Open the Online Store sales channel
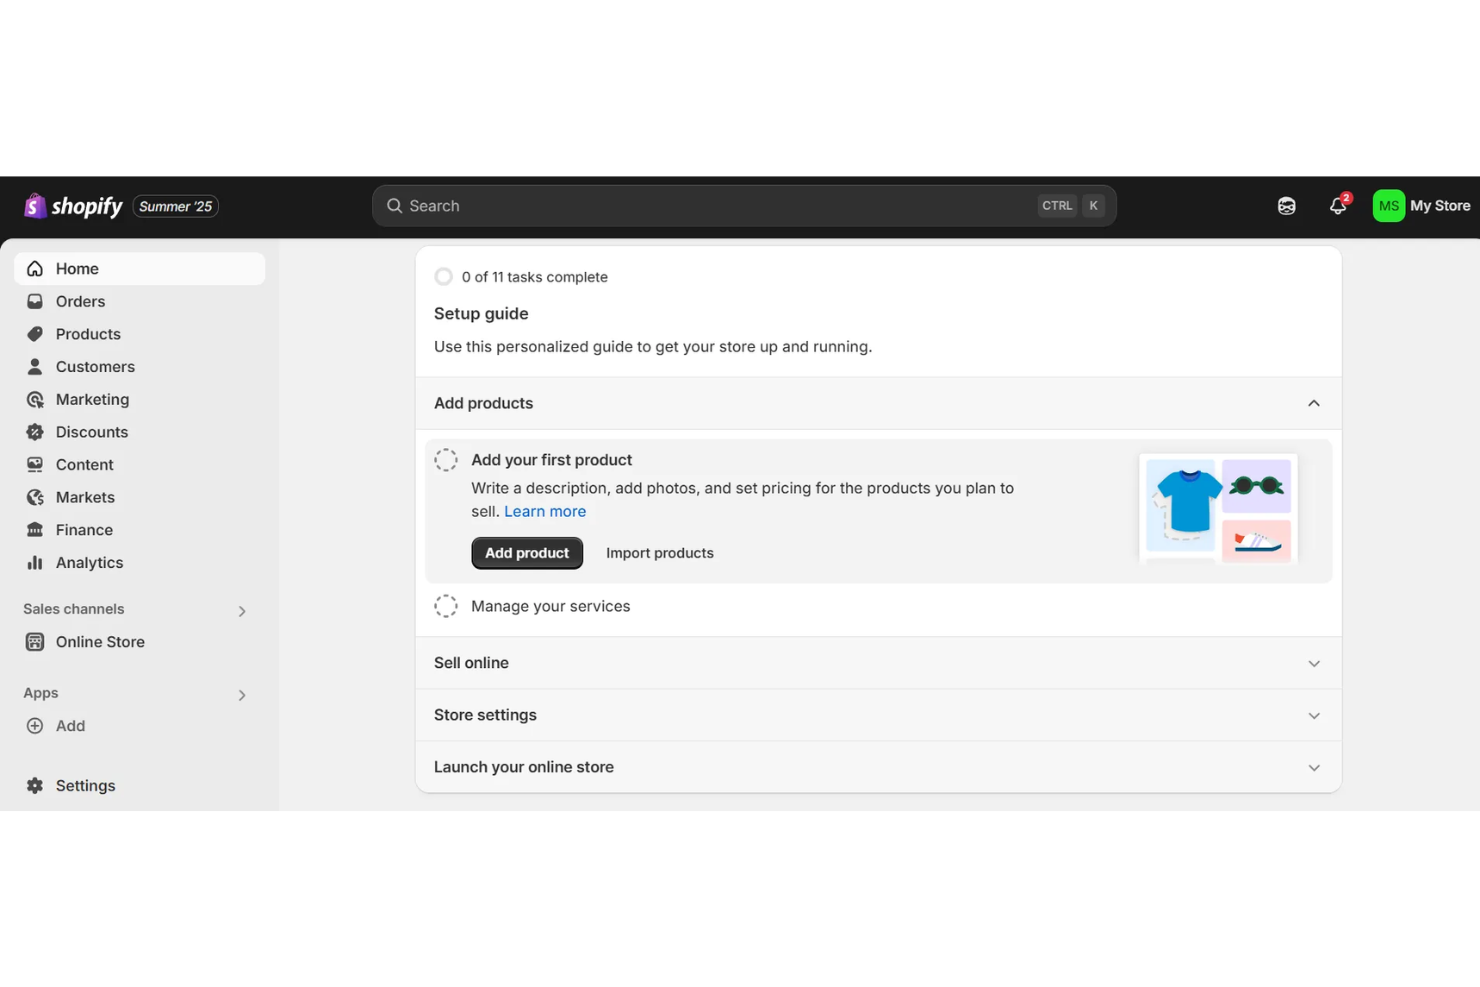1480x987 pixels. [100, 641]
